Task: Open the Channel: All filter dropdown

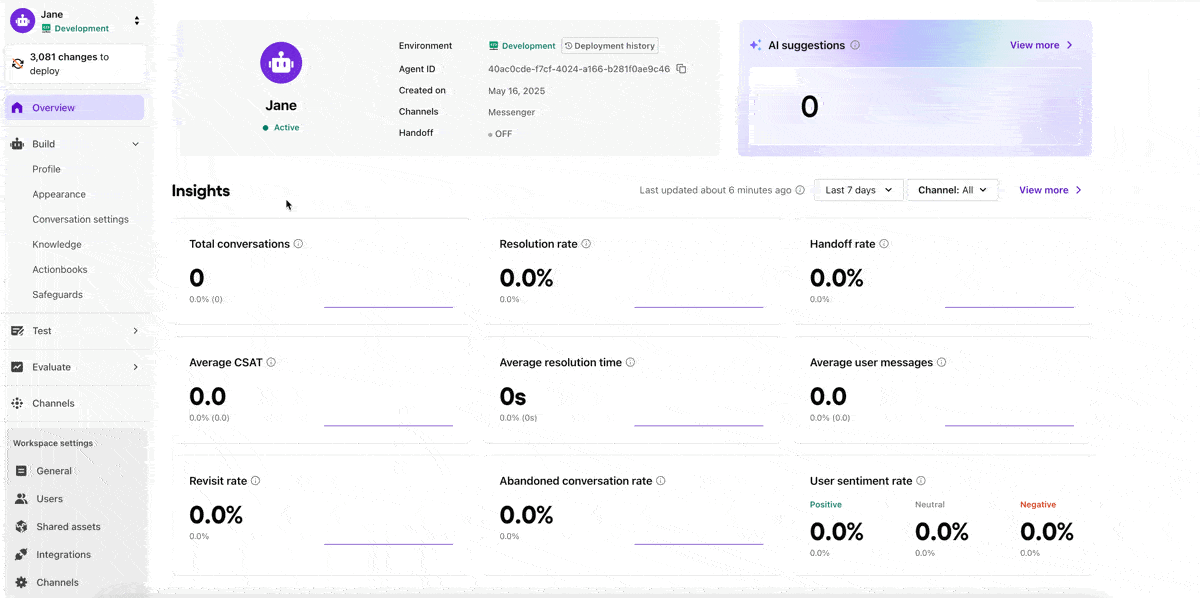Action: pyautogui.click(x=951, y=189)
